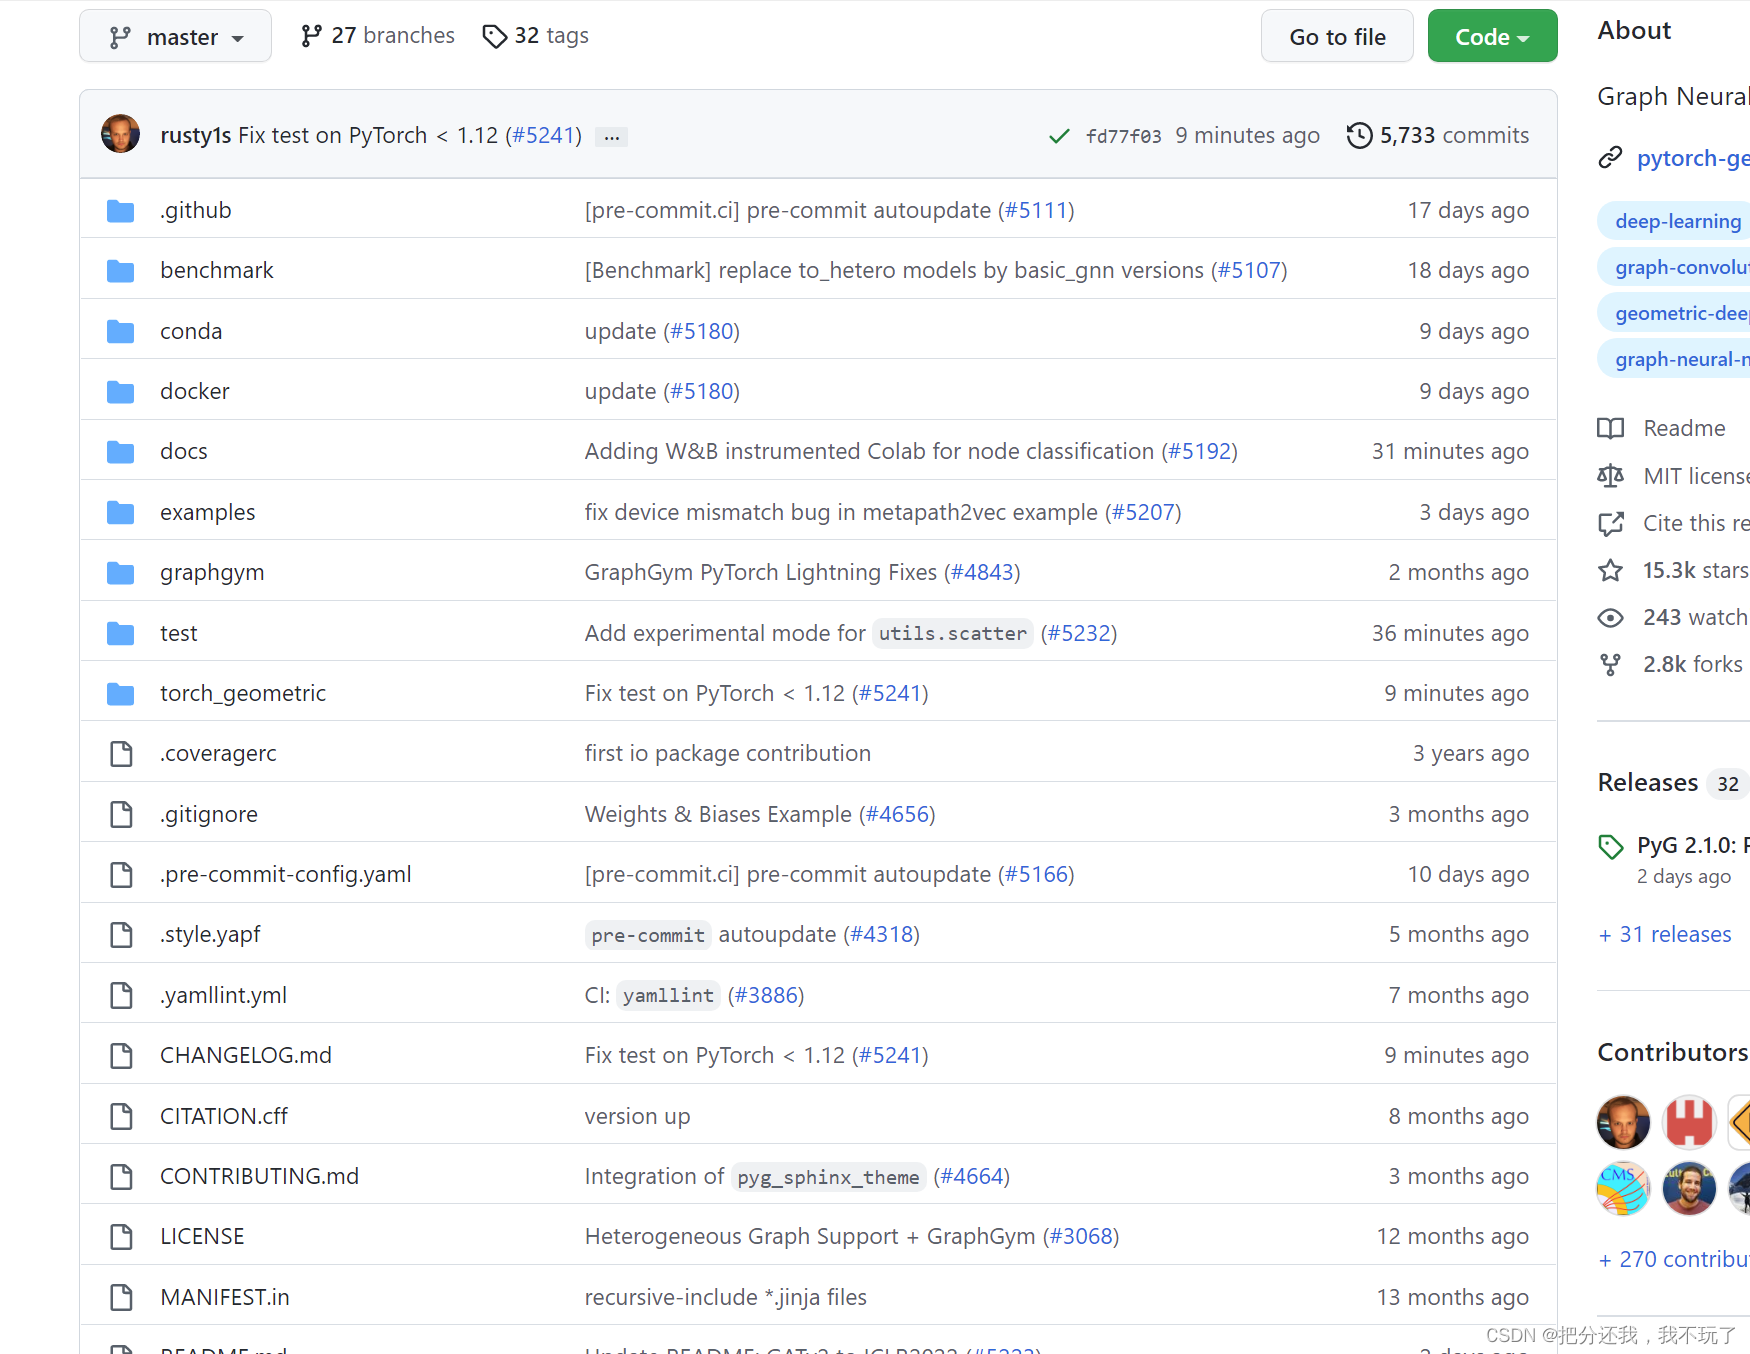Click the Readme book icon
1750x1354 pixels.
(1610, 428)
